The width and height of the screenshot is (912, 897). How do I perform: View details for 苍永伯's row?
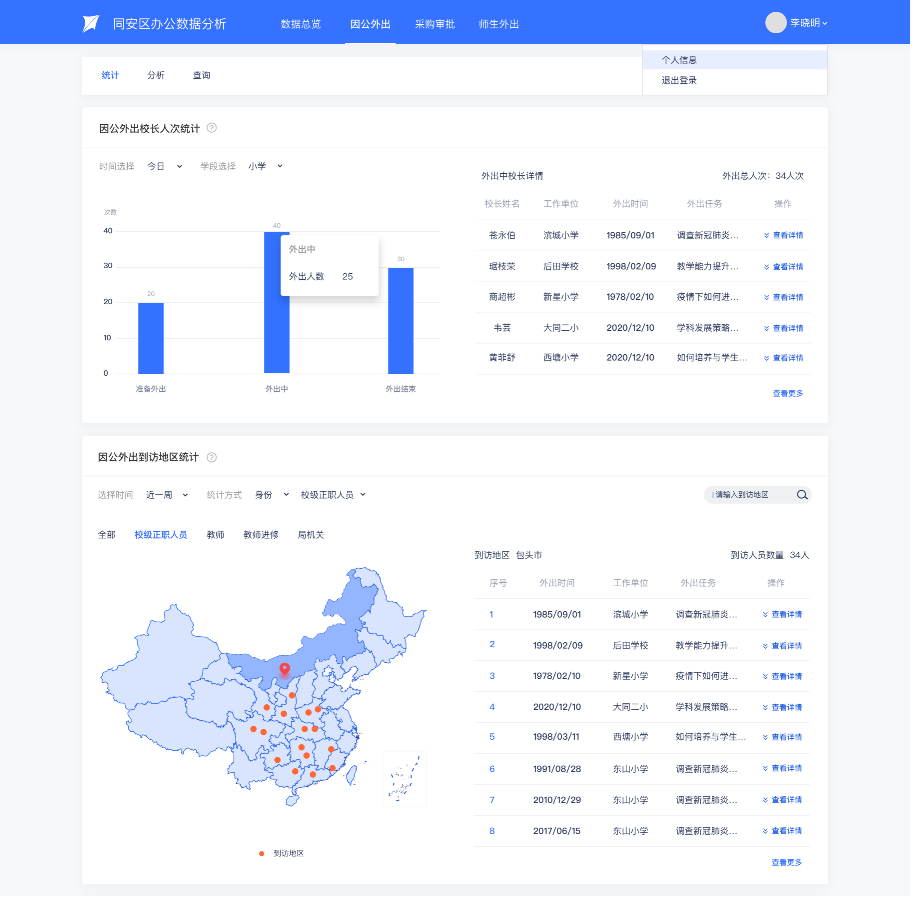pos(783,236)
